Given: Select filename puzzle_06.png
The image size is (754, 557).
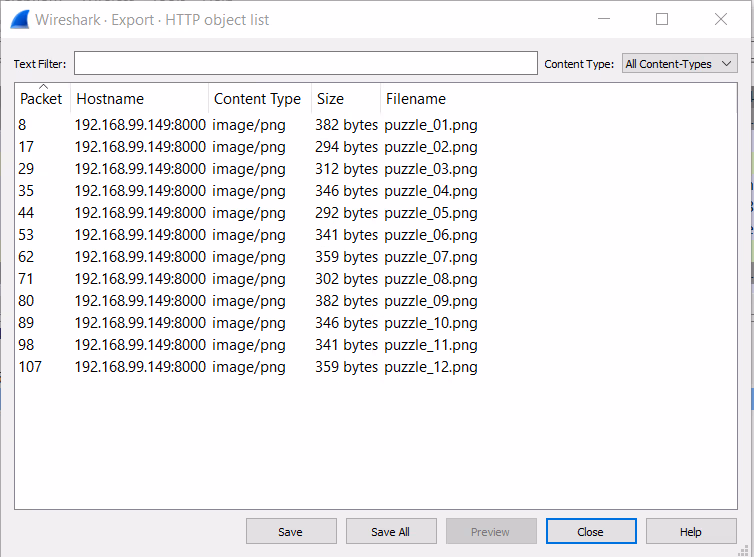Looking at the screenshot, I should click(431, 235).
